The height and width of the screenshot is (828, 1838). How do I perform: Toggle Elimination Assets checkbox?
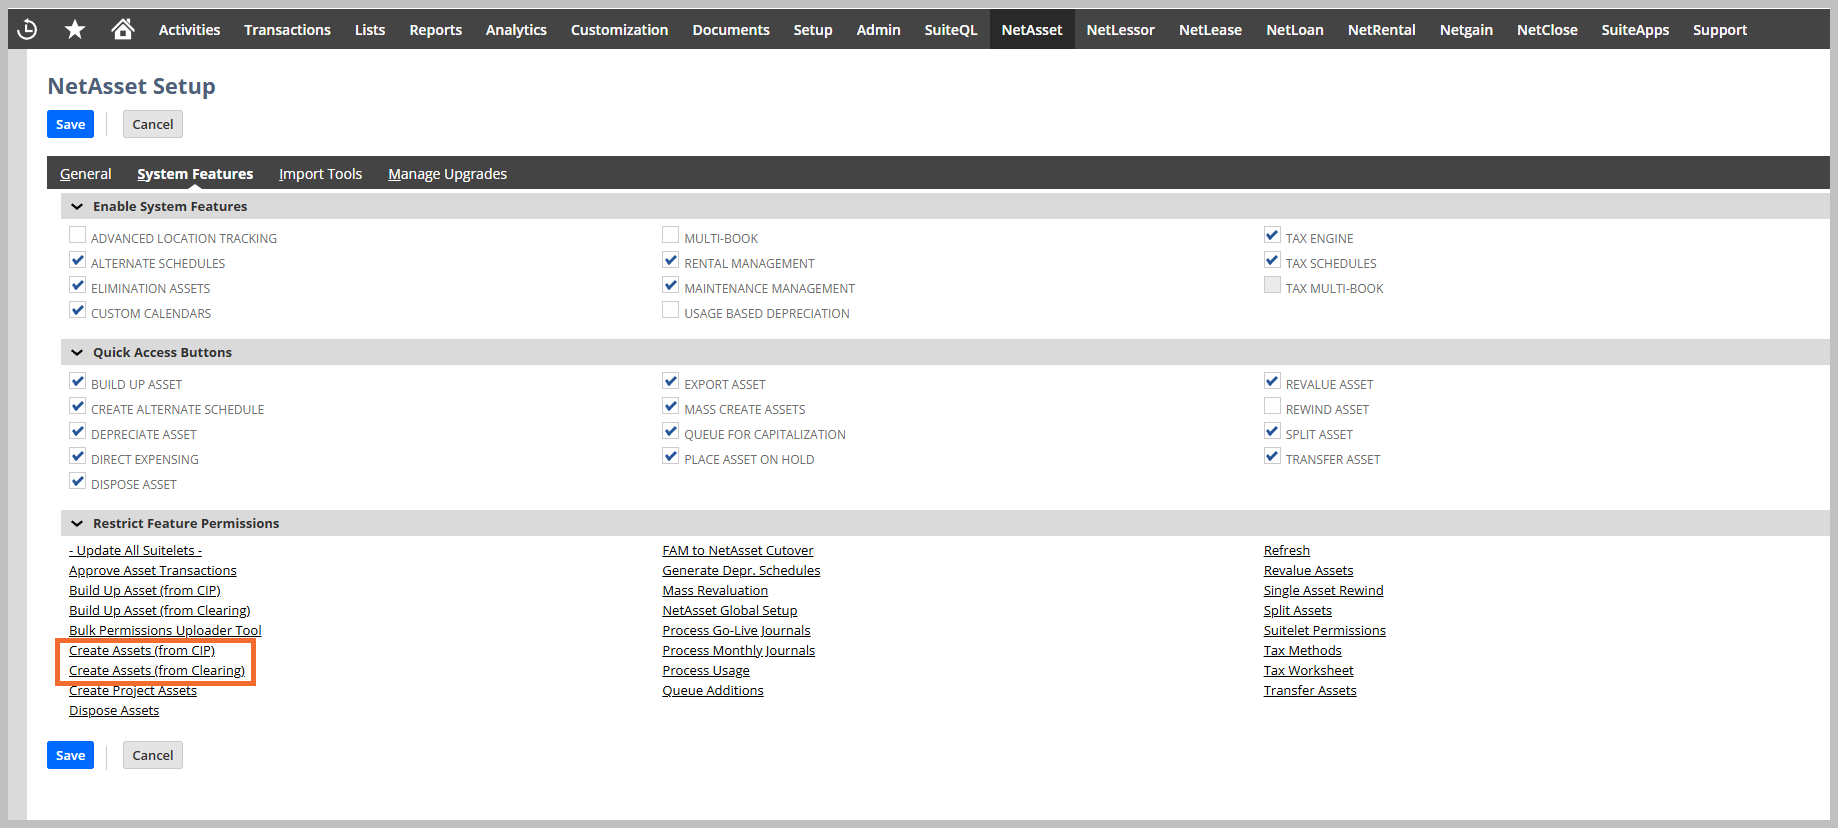[78, 285]
